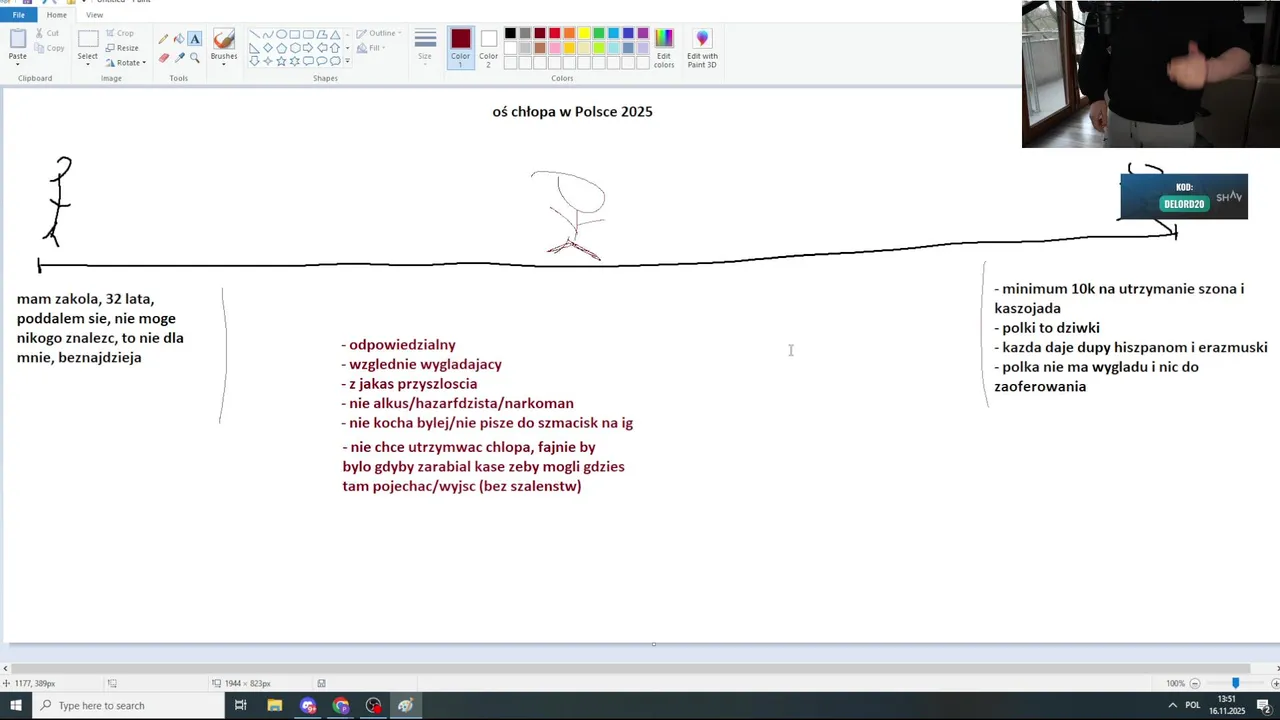Open the Paste dropdown arrow

18,64
